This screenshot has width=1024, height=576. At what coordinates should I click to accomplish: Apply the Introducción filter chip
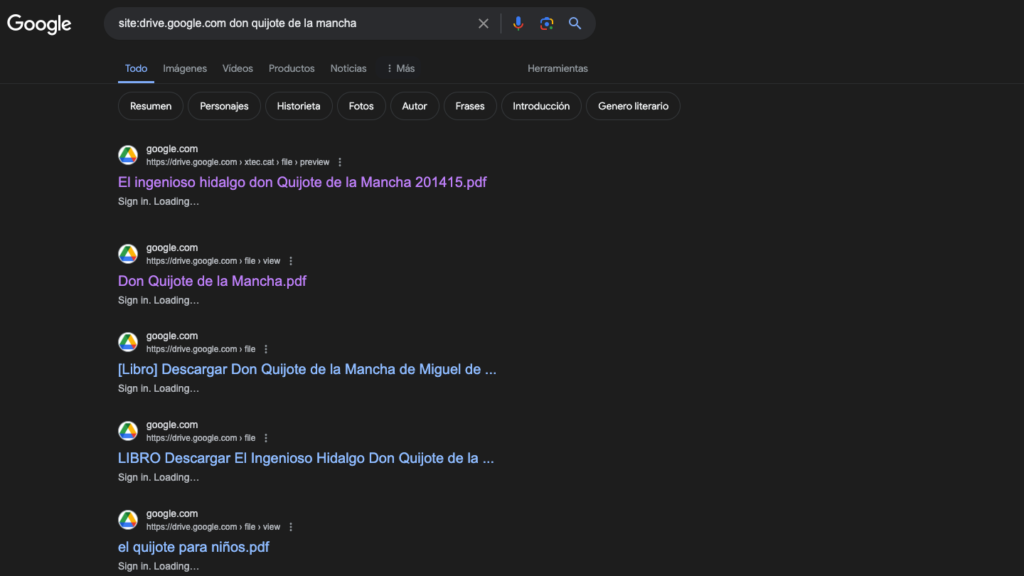tap(541, 106)
